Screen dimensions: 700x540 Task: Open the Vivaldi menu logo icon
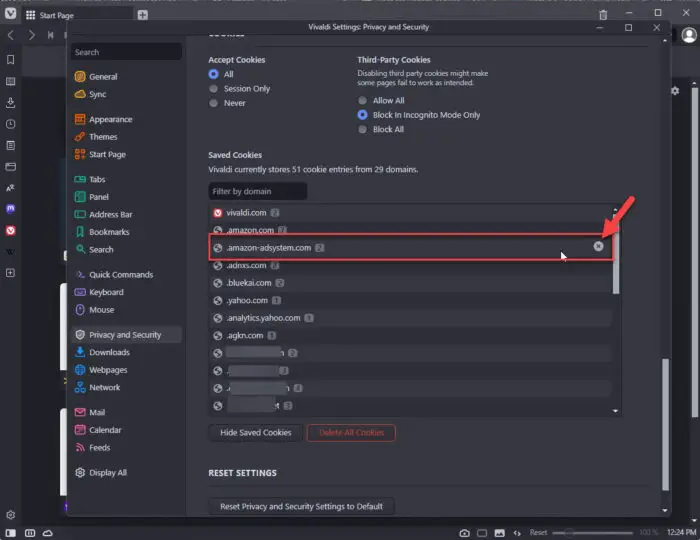coord(10,13)
